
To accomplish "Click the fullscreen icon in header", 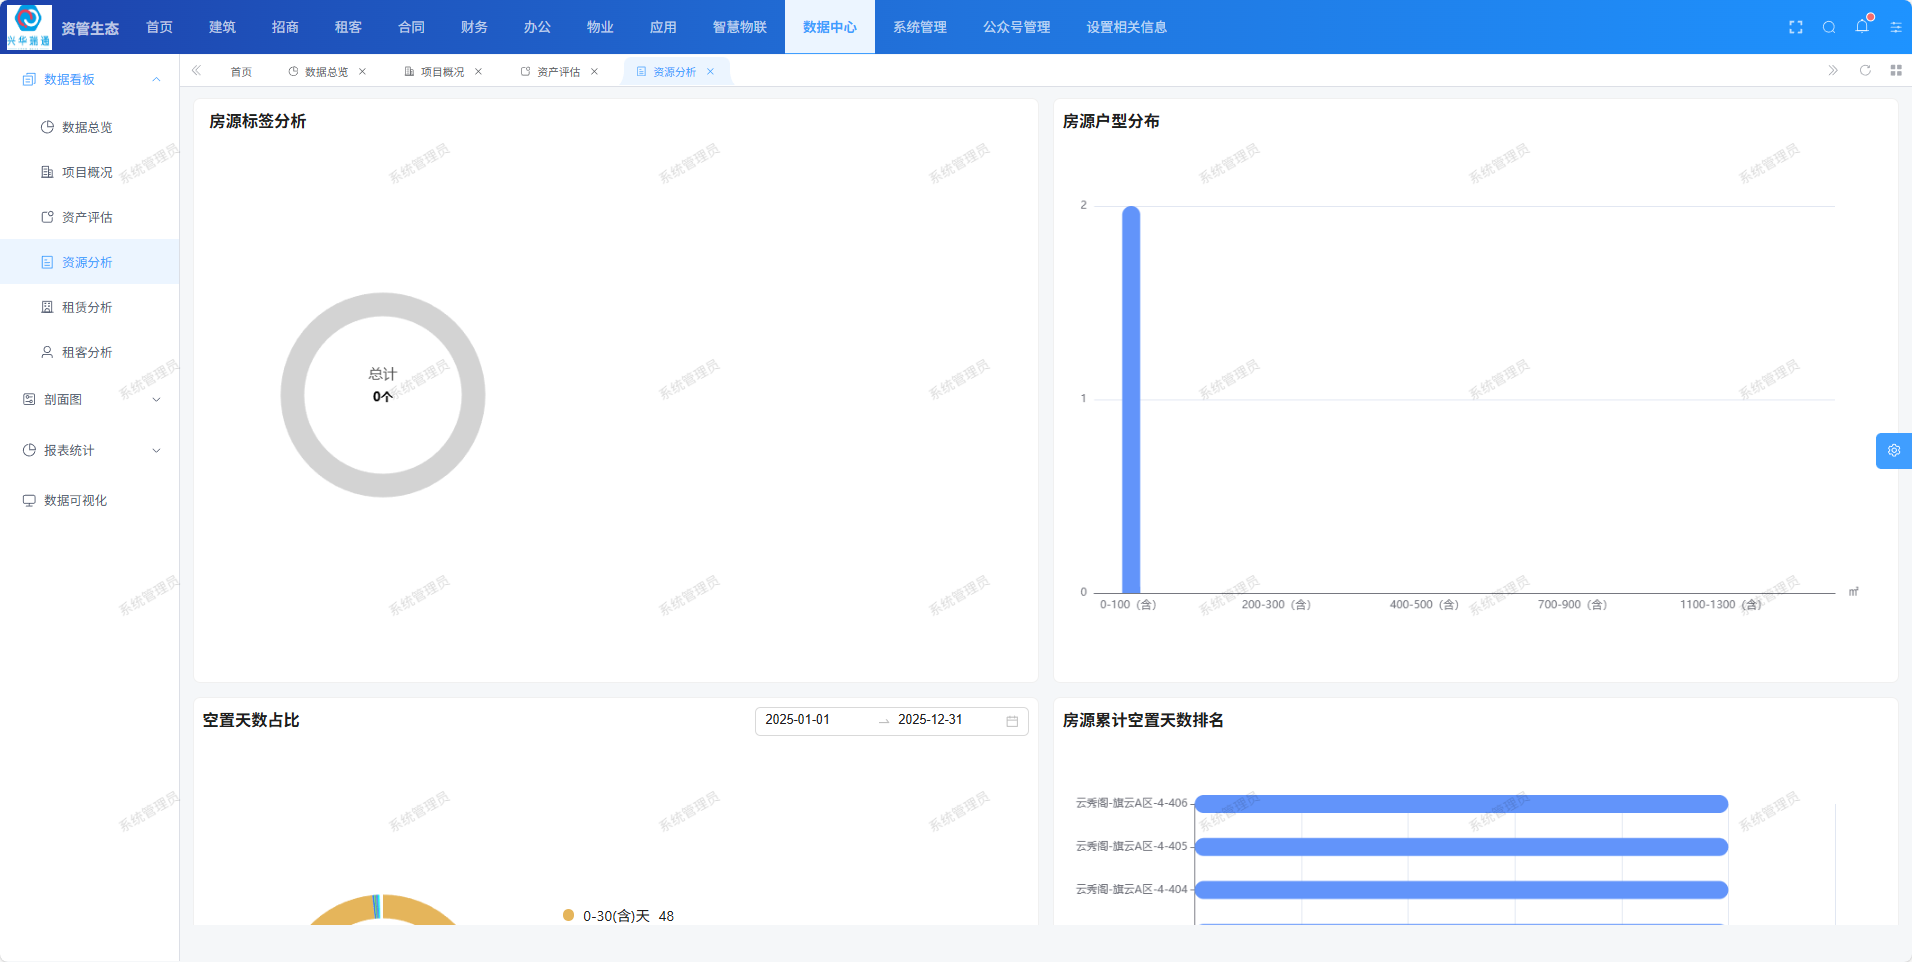I will pyautogui.click(x=1795, y=27).
